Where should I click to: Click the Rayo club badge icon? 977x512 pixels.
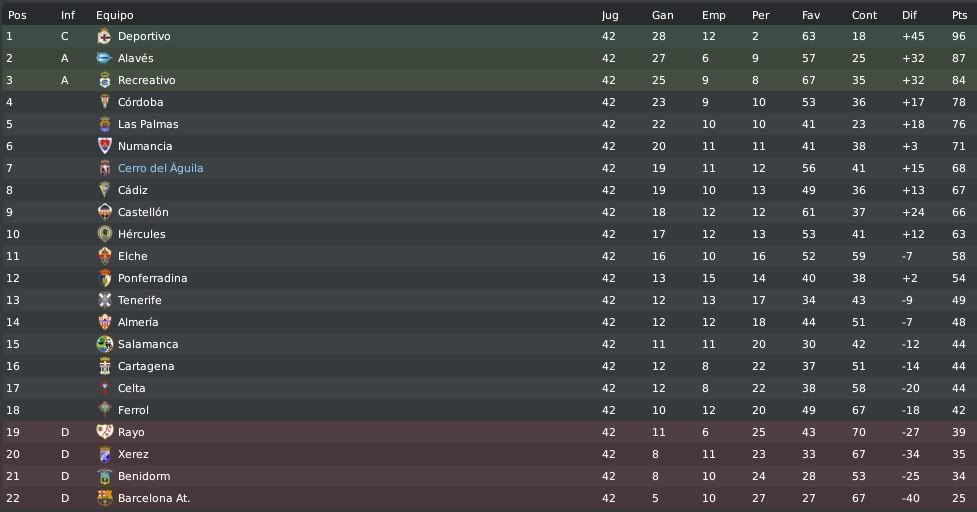click(x=104, y=432)
